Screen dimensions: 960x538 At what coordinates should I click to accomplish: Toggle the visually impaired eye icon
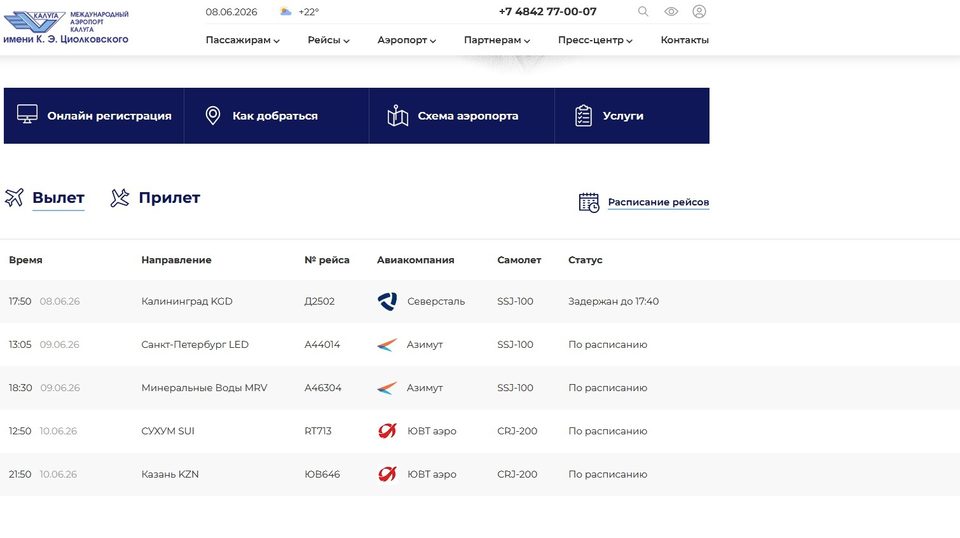(x=671, y=12)
